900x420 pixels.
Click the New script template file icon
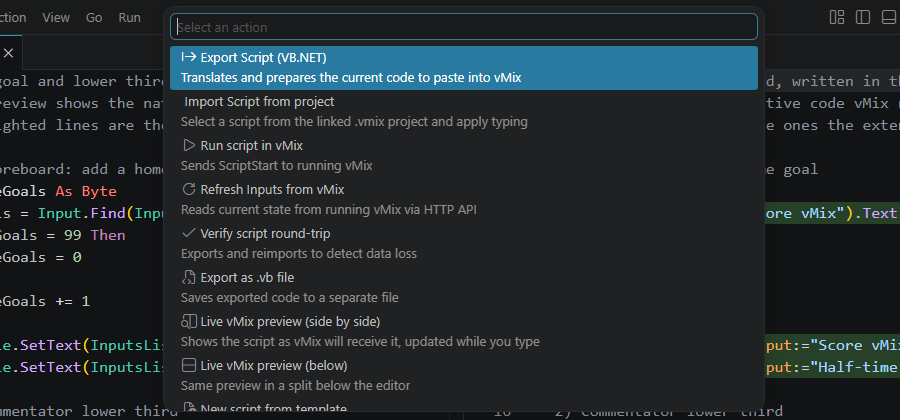point(189,408)
